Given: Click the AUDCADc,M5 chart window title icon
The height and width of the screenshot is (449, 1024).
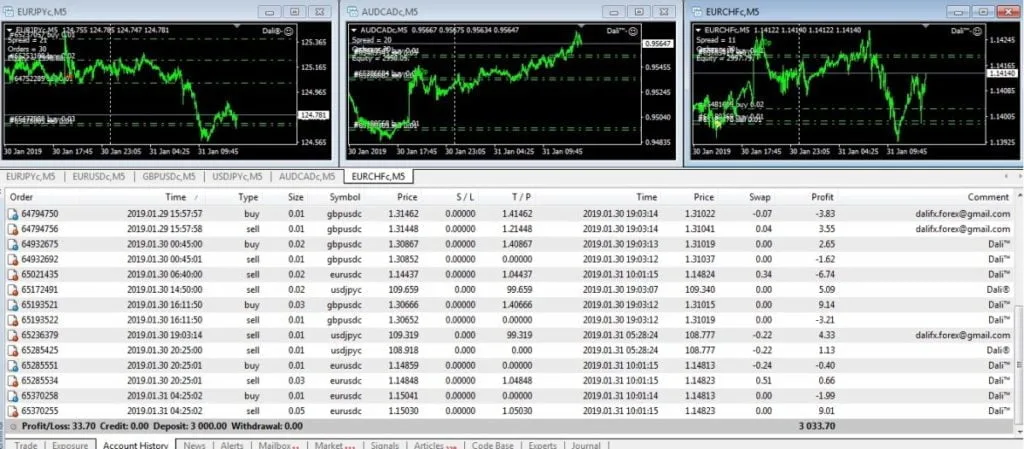Looking at the screenshot, I should click(353, 11).
